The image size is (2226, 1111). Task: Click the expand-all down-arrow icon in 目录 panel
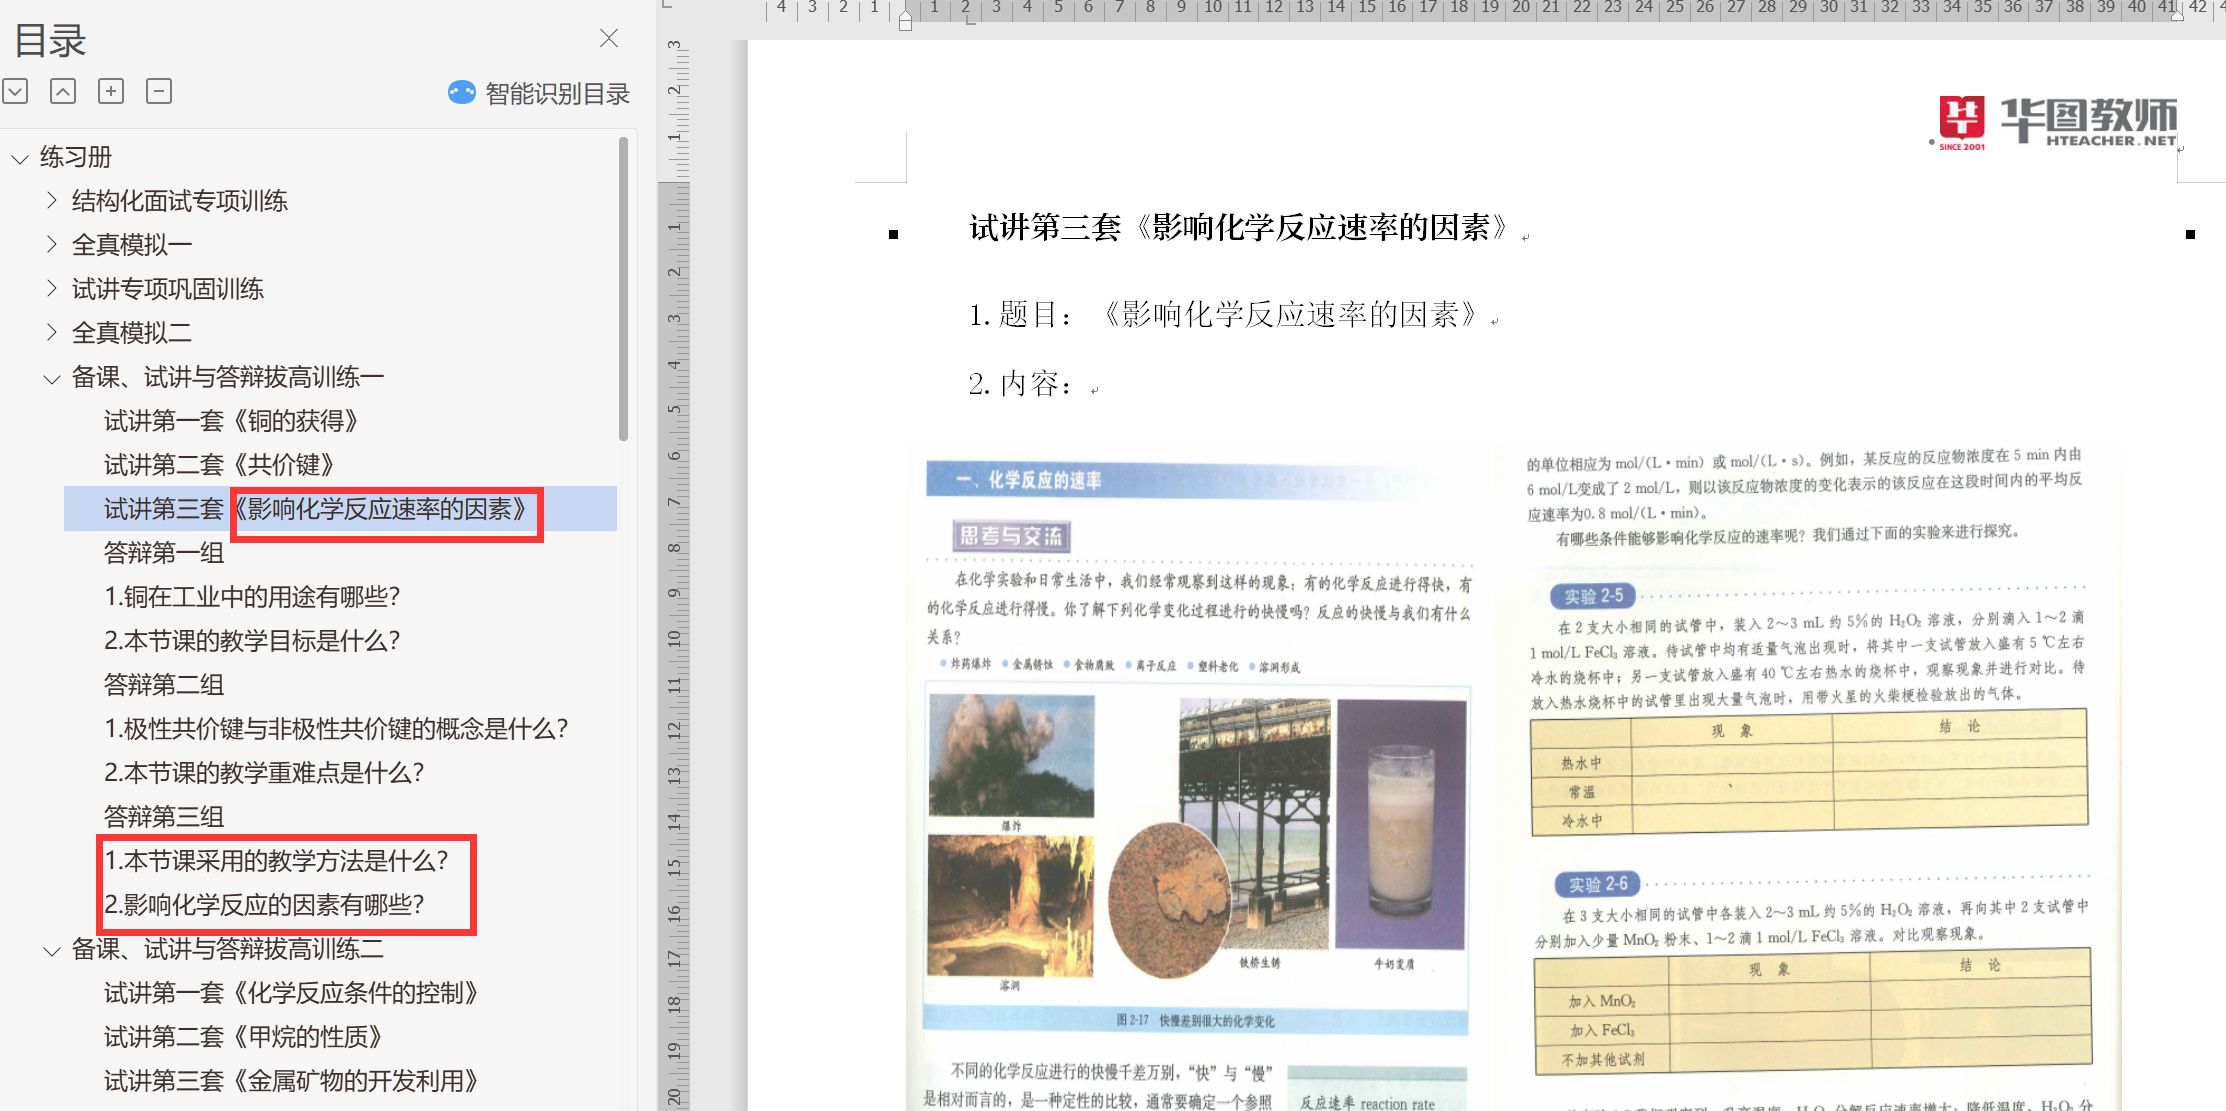(15, 92)
